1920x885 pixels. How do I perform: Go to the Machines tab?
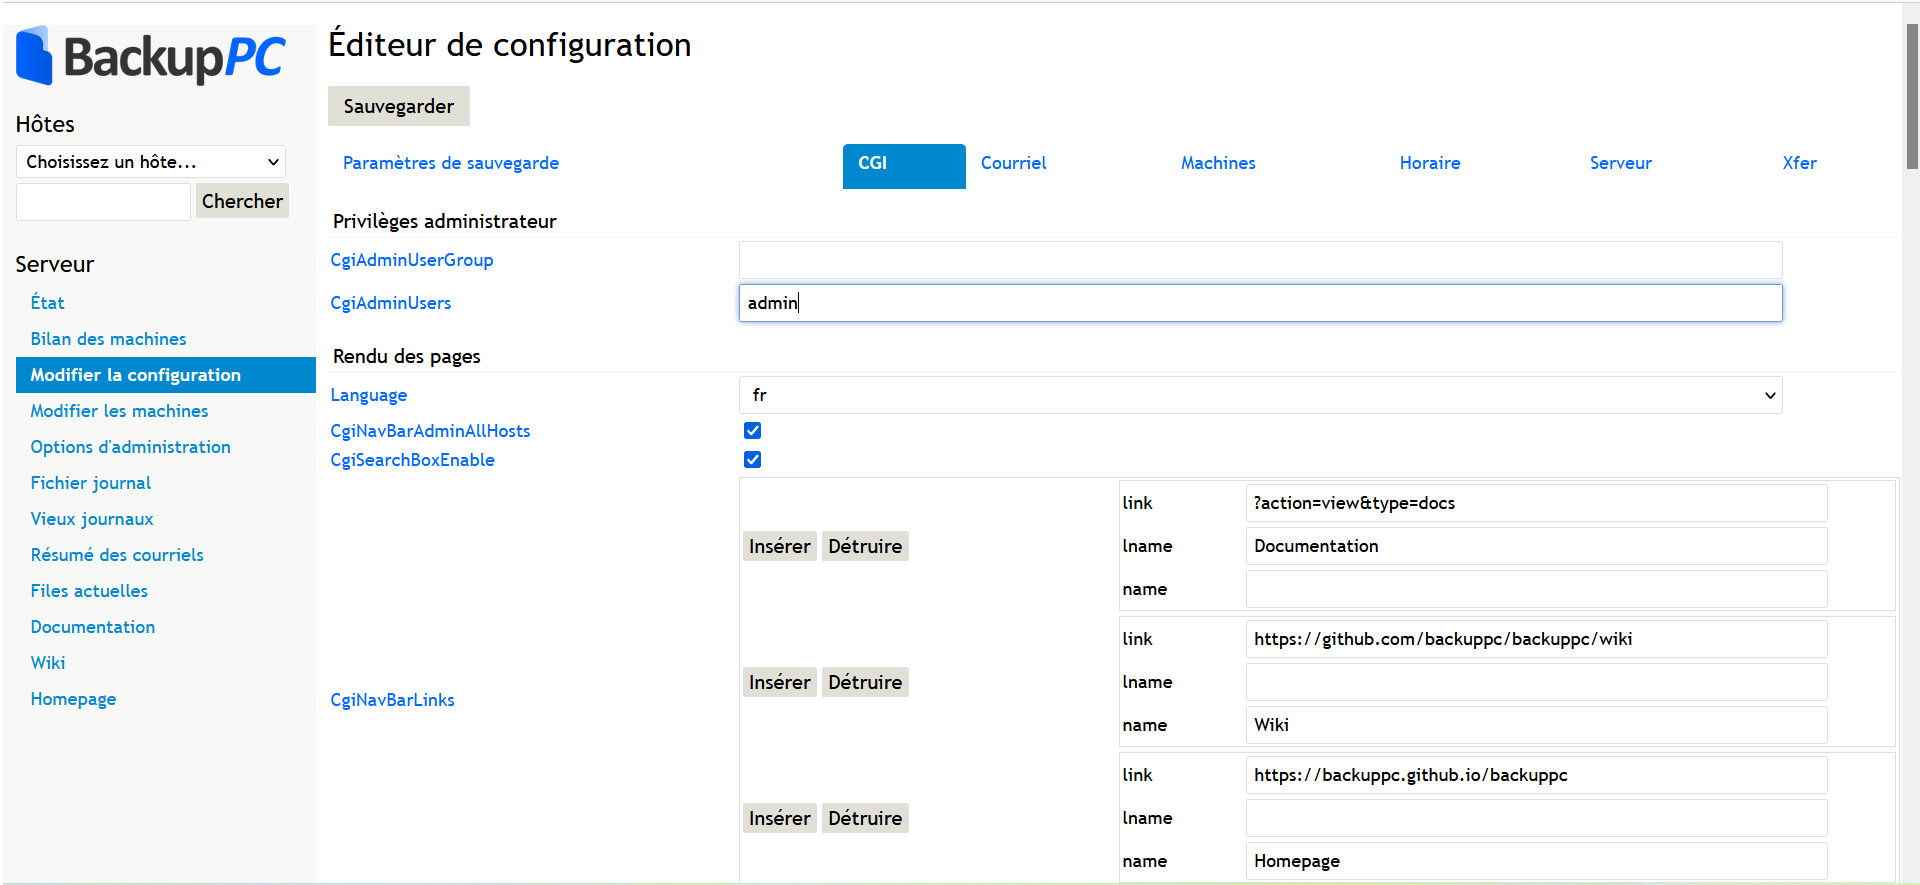coord(1217,163)
